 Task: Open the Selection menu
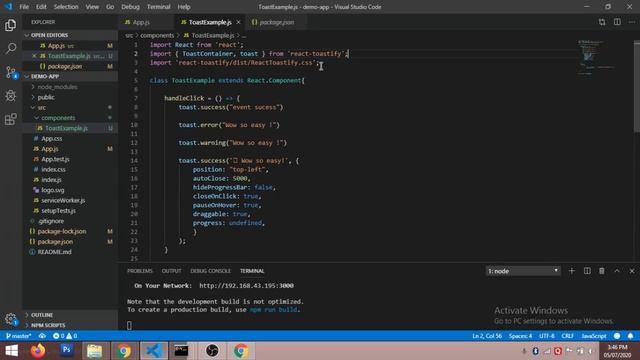point(66,7)
